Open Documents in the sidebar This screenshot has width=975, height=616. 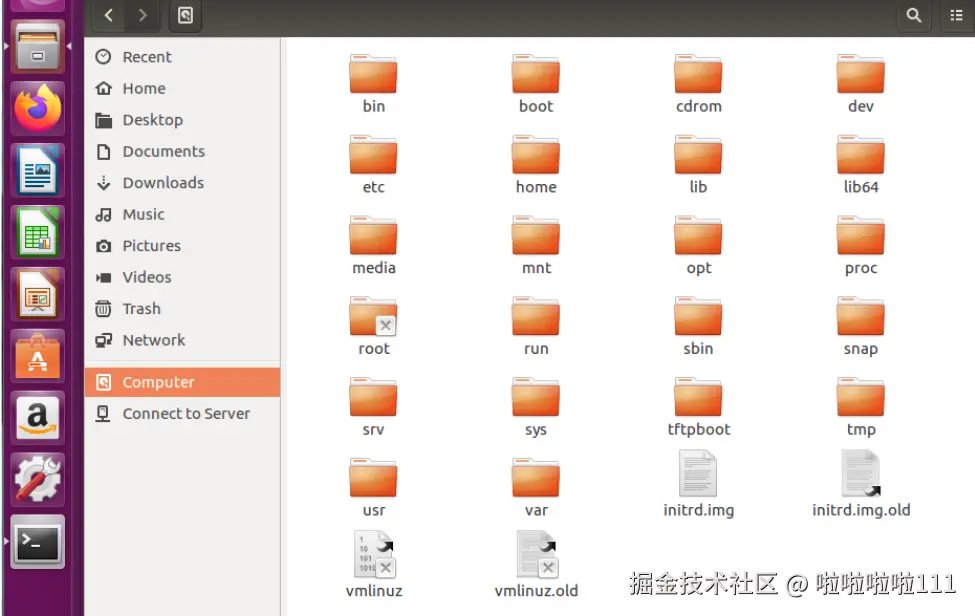182,152
